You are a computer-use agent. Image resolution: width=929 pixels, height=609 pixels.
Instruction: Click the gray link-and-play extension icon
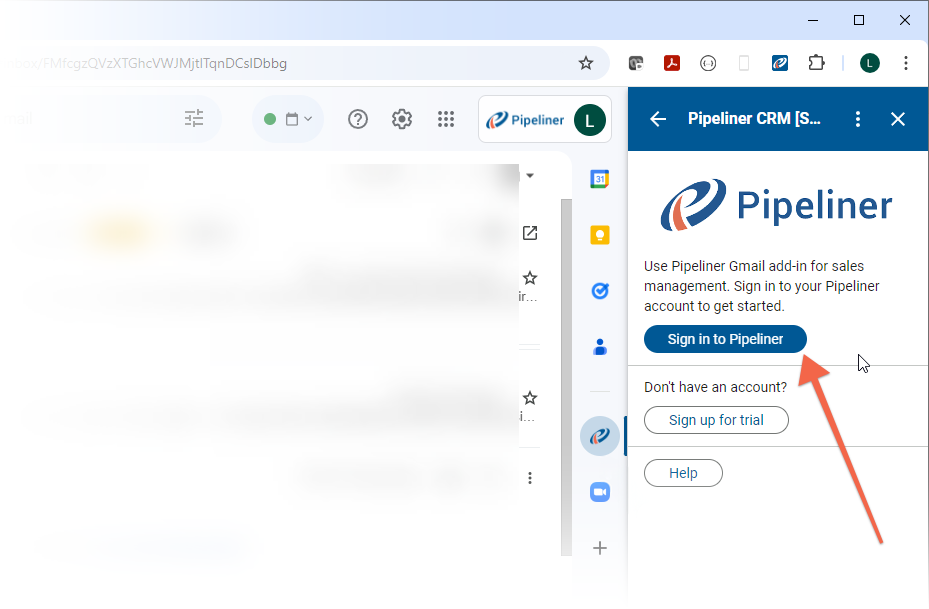tap(636, 63)
